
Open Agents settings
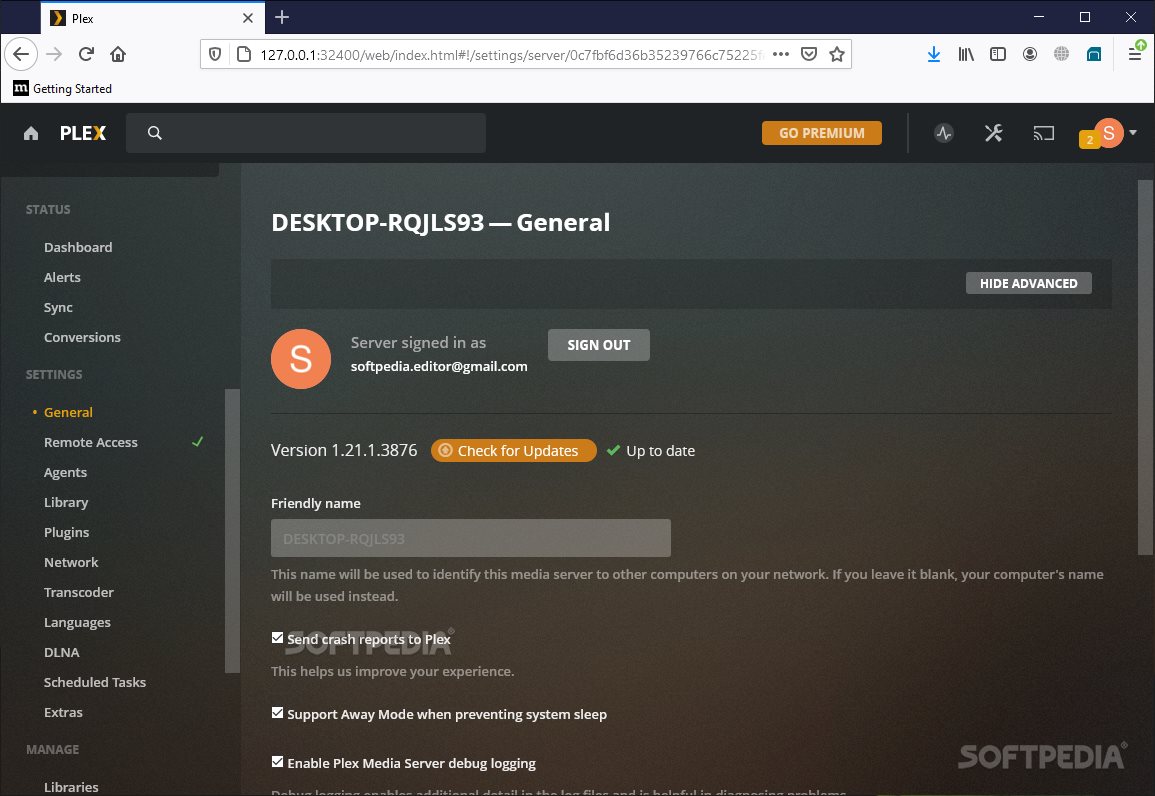tap(65, 473)
